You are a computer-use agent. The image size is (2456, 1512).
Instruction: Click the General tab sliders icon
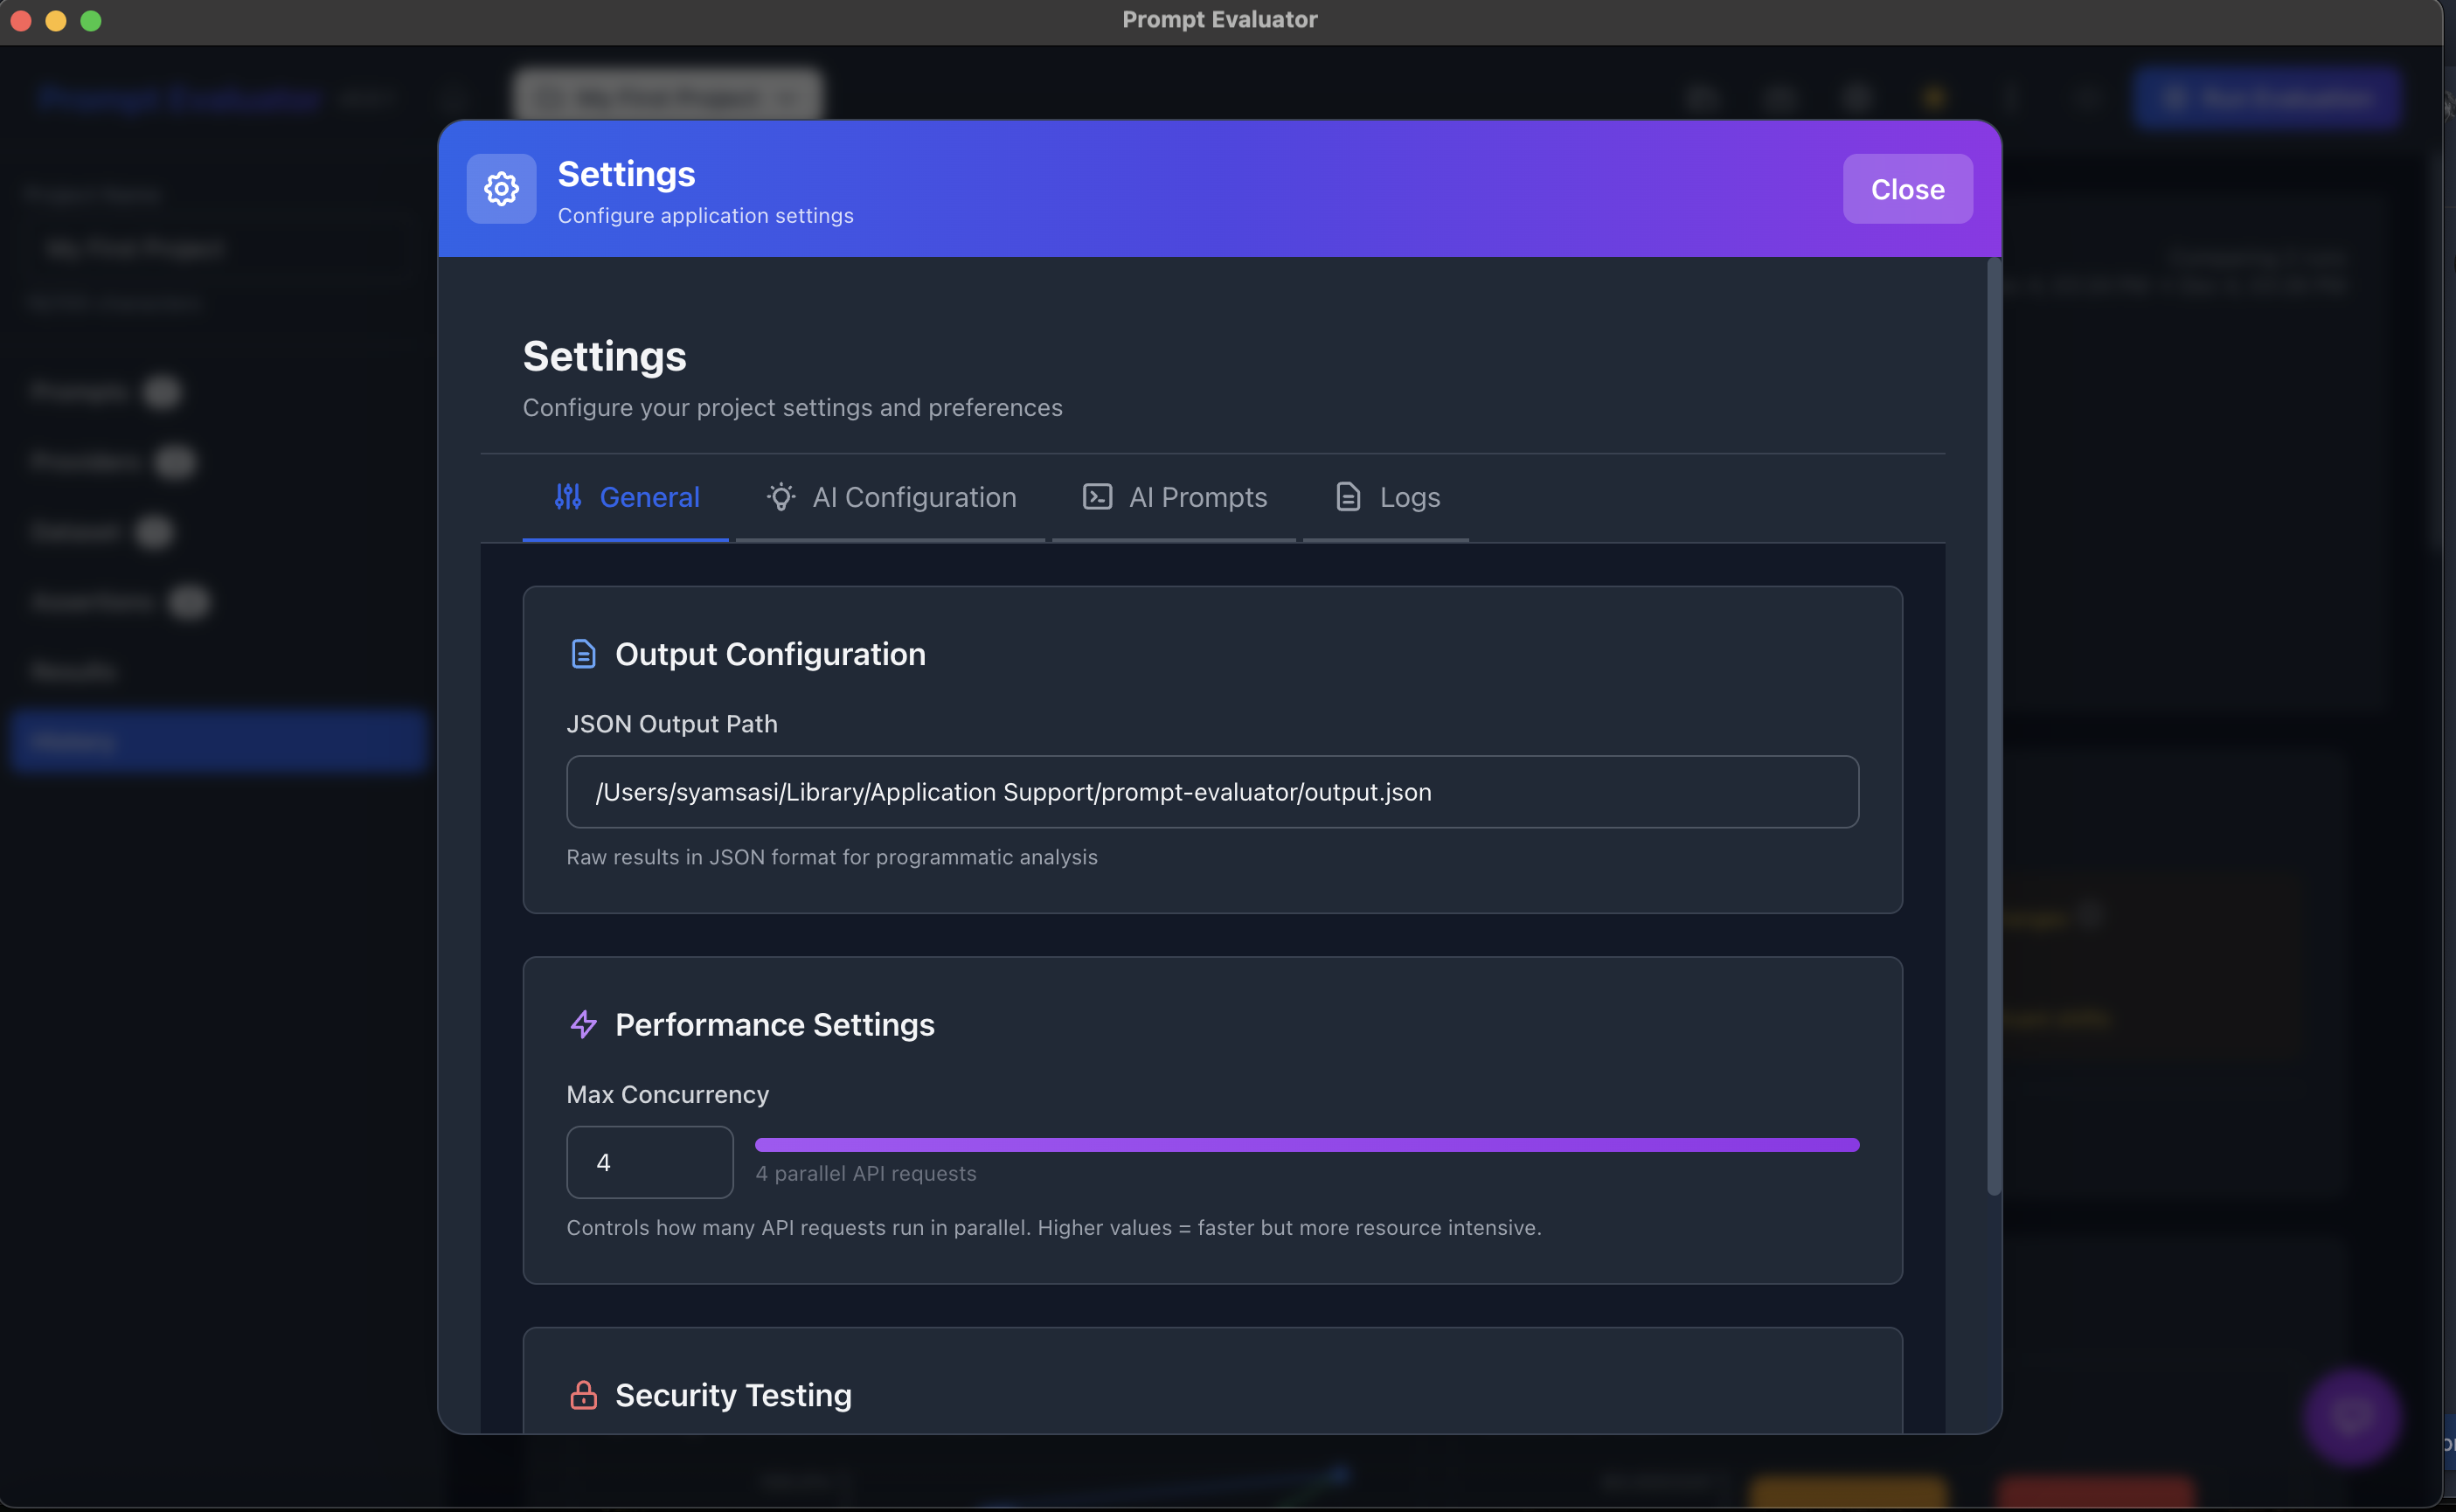pyautogui.click(x=568, y=497)
